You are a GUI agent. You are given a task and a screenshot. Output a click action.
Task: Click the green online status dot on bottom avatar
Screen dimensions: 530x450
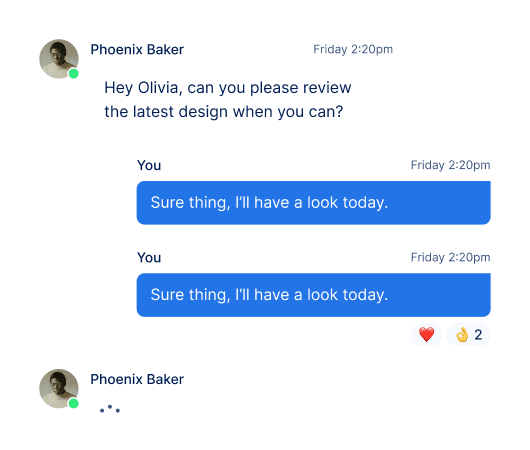coord(73,403)
